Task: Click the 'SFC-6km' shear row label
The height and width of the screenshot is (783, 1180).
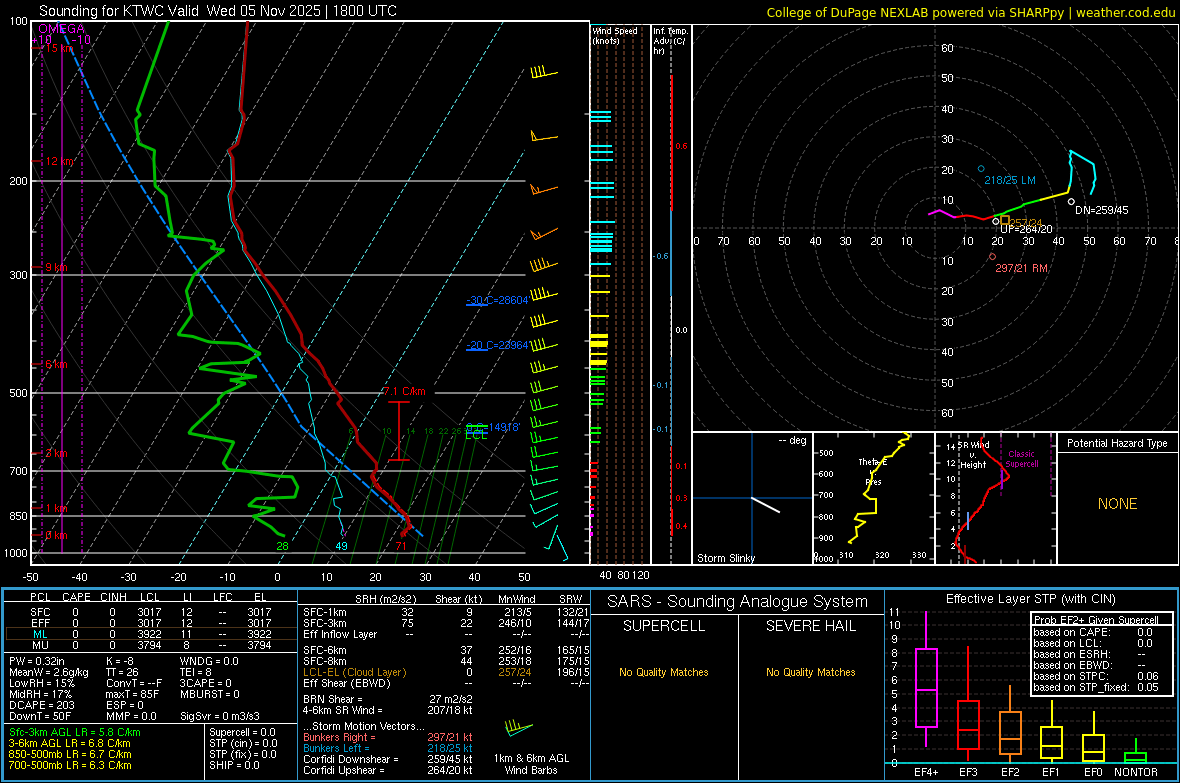Action: 325,650
